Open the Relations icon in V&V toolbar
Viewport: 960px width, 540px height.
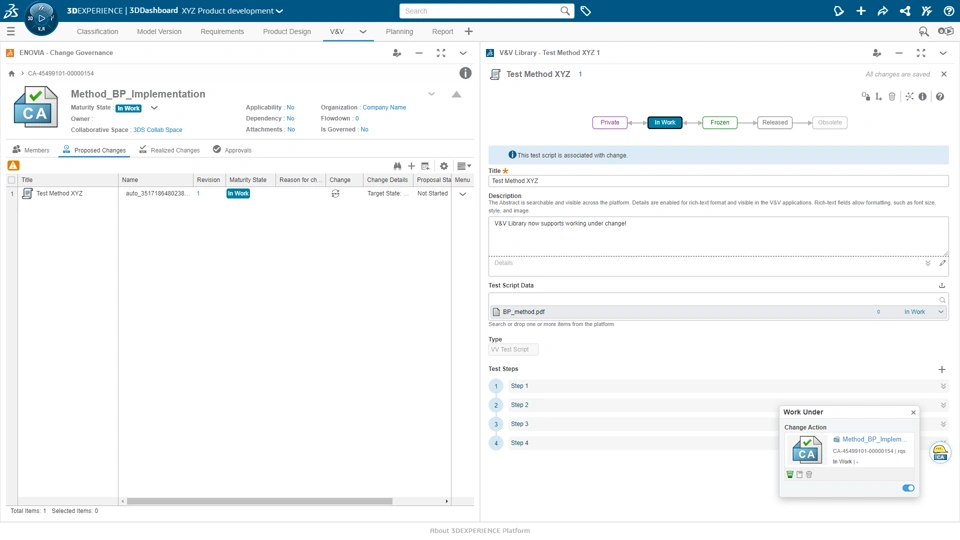(x=910, y=97)
